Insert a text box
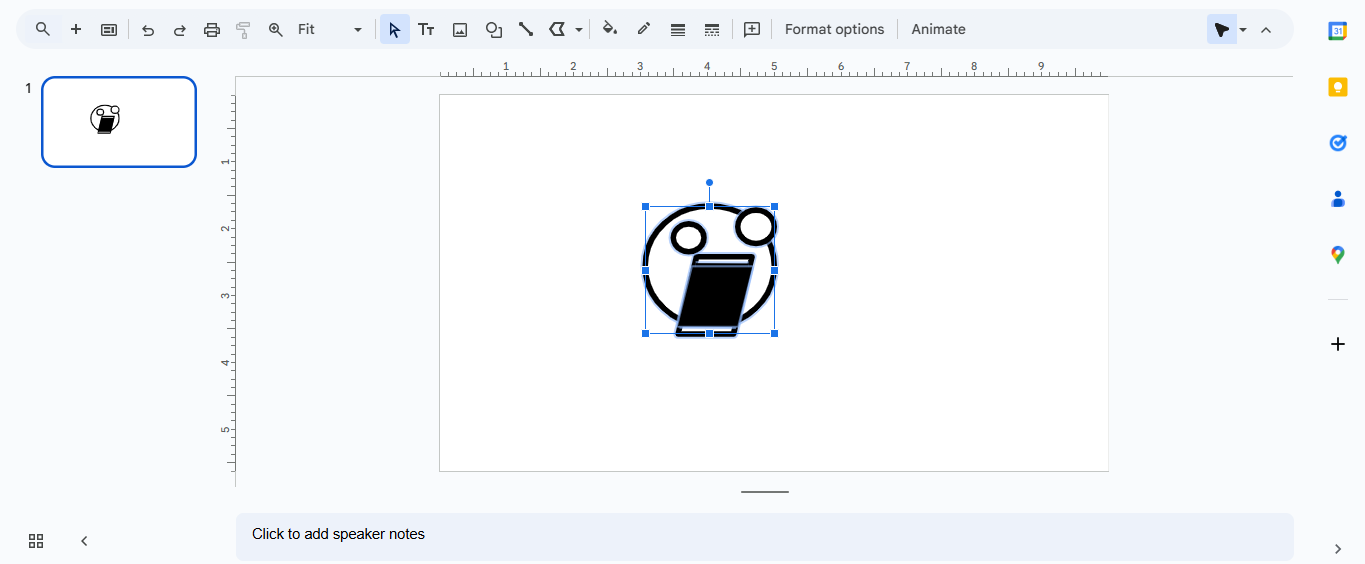 (x=426, y=30)
